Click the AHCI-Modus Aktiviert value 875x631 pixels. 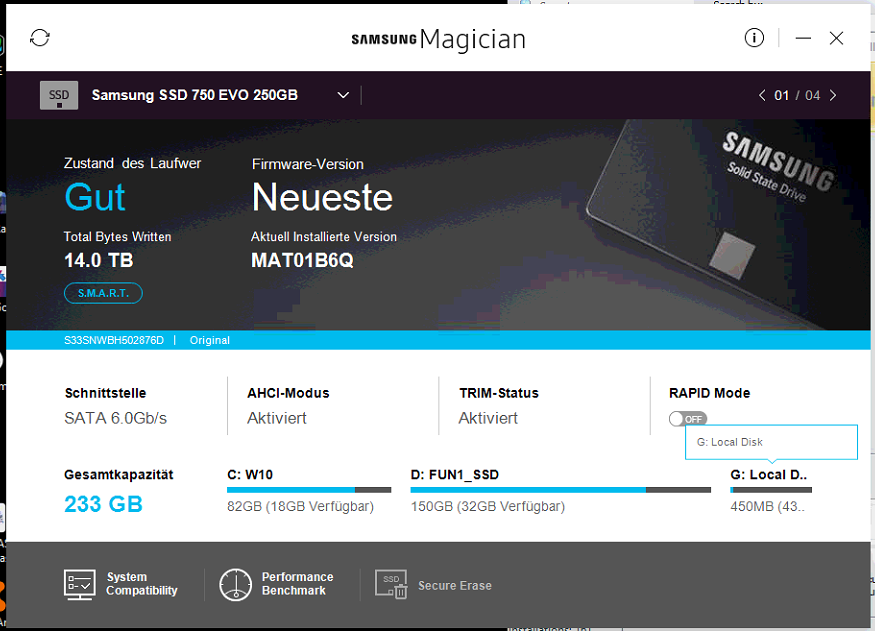coord(277,418)
